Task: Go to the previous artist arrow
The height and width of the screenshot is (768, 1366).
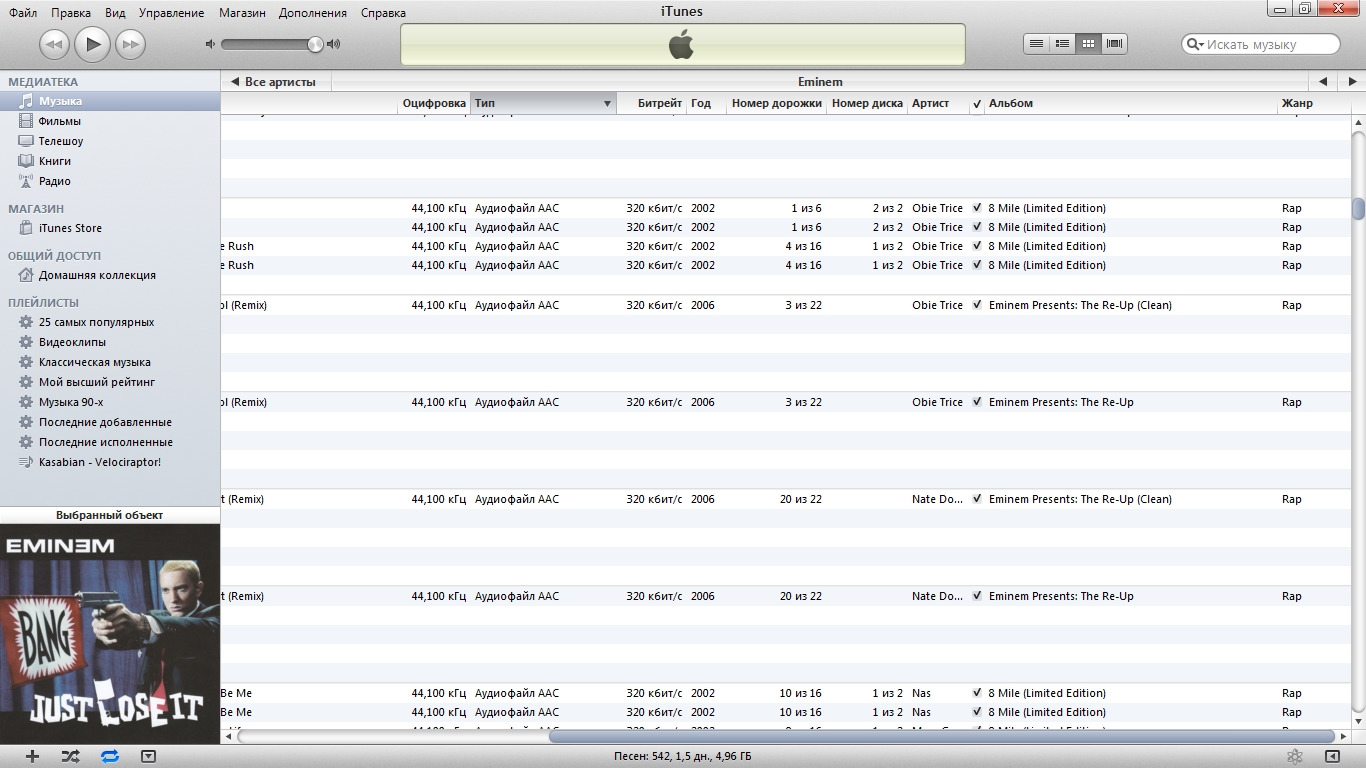Action: (1322, 82)
